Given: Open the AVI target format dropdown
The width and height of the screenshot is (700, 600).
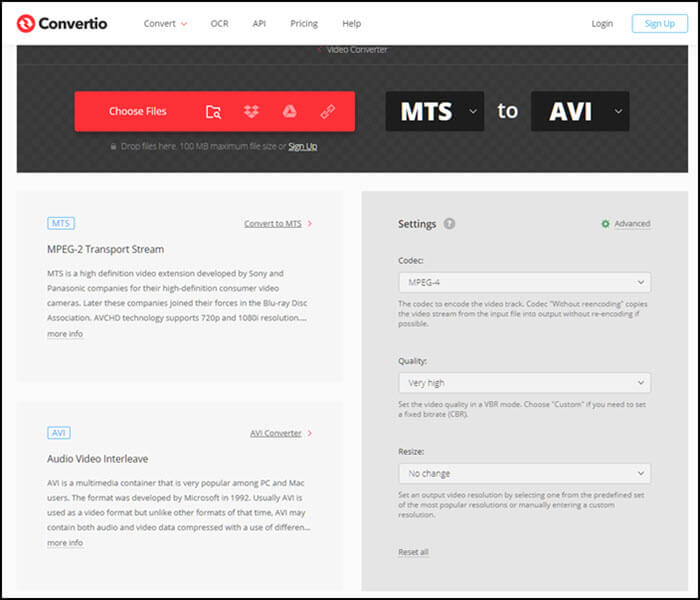Looking at the screenshot, I should pos(580,112).
